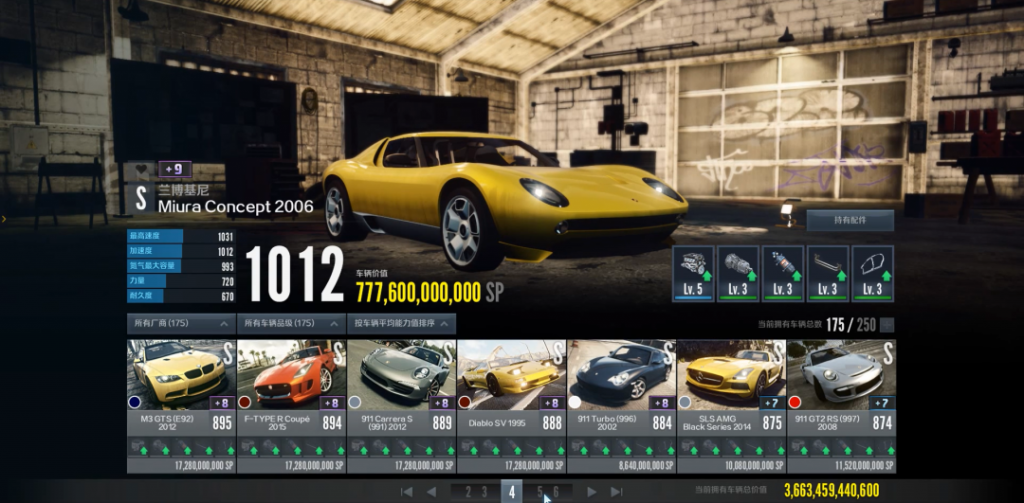Screen dimensions: 1024x503
Task: Go to the next page arrow
Action: 592,492
